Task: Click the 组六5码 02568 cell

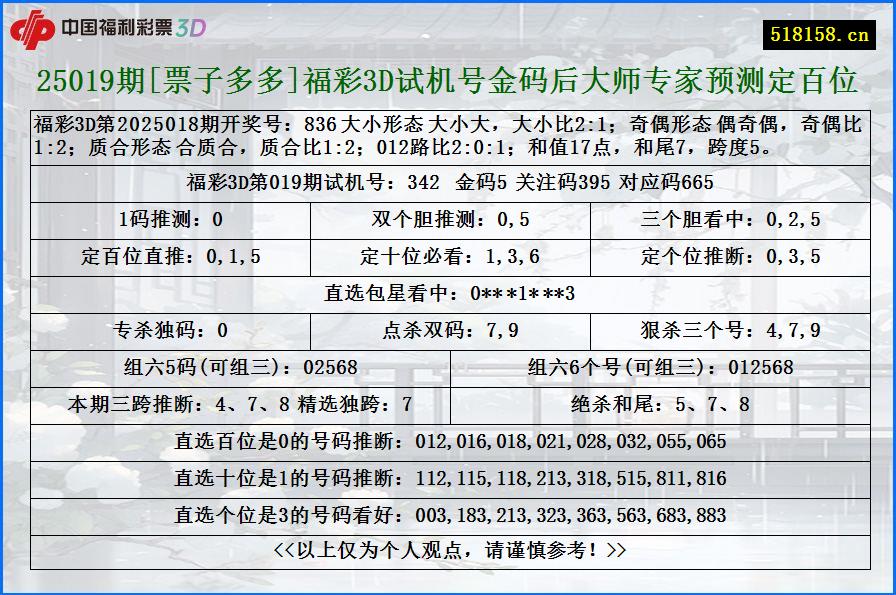Action: click(243, 367)
